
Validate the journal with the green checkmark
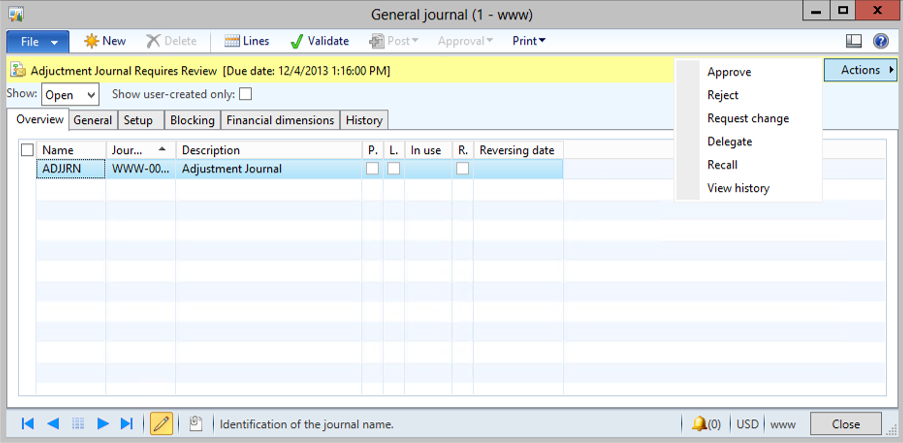tap(319, 41)
